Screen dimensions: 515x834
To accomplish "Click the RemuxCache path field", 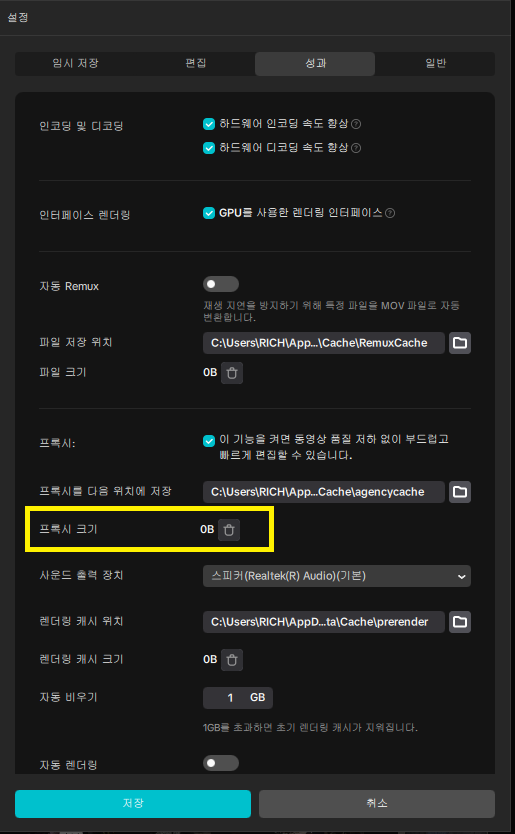I will click(x=323, y=343).
